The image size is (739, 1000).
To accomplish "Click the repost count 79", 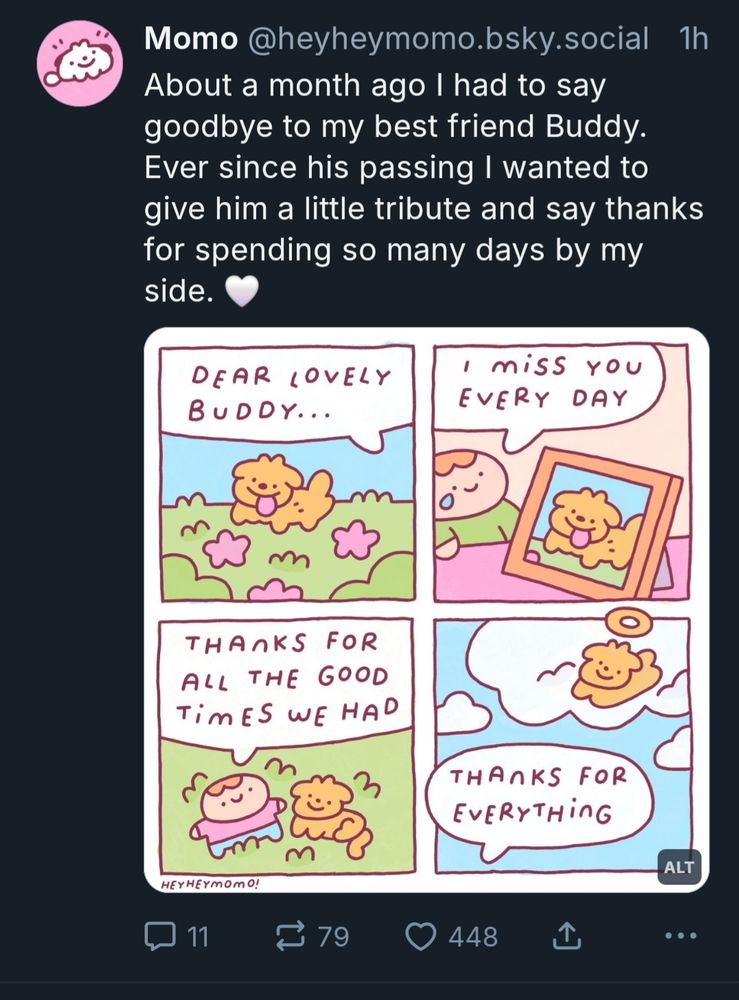I will coord(333,936).
